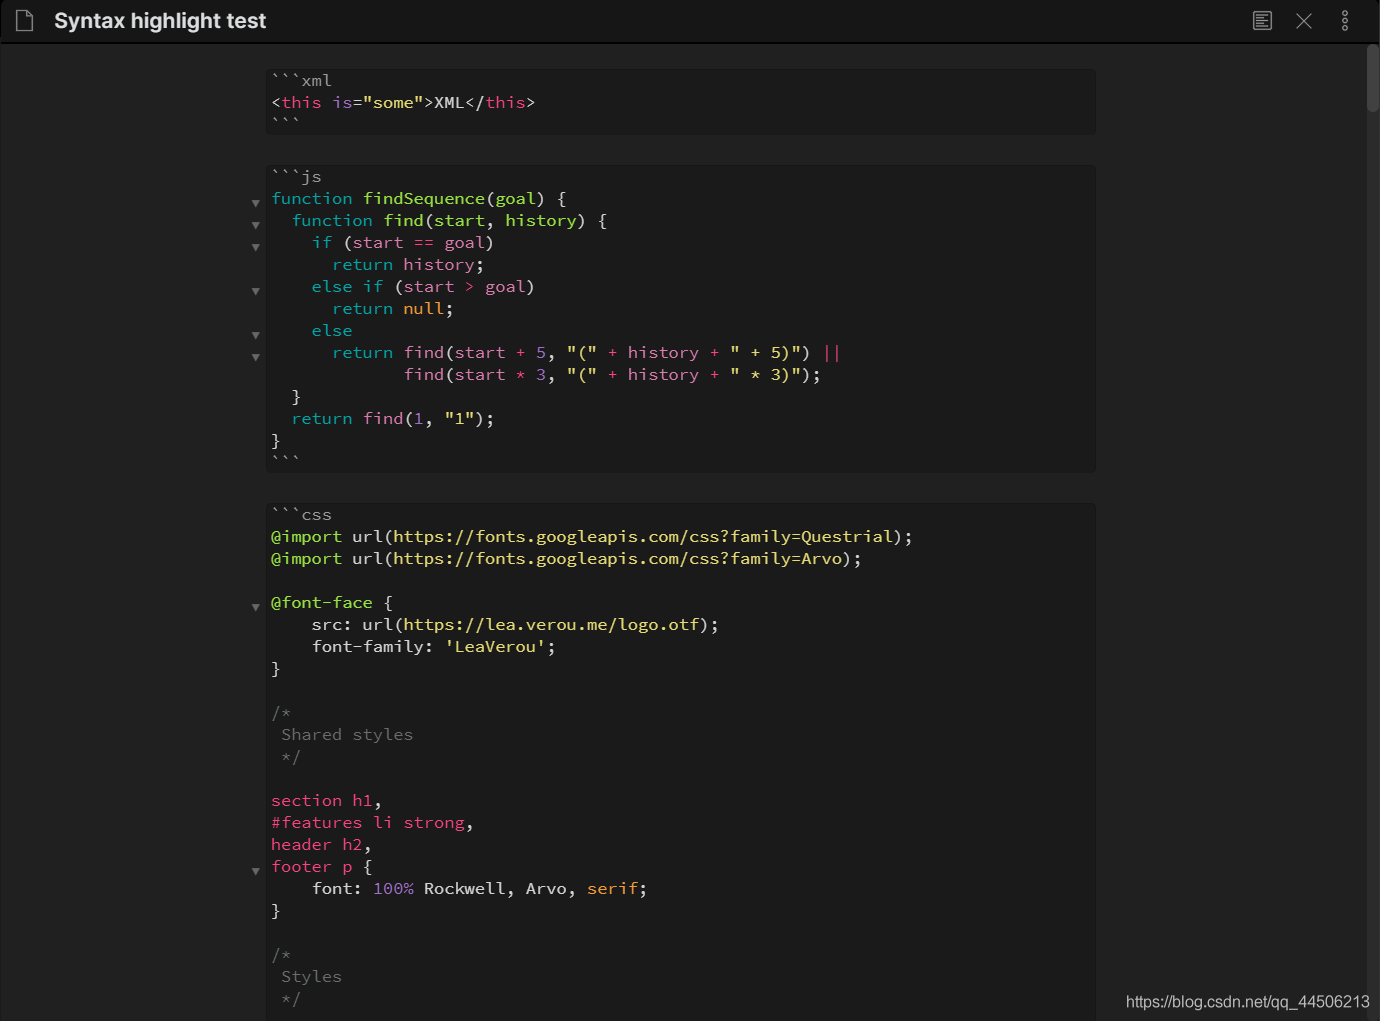Click the Questrial font @import URL
Image resolution: width=1380 pixels, height=1021 pixels.
coord(642,537)
